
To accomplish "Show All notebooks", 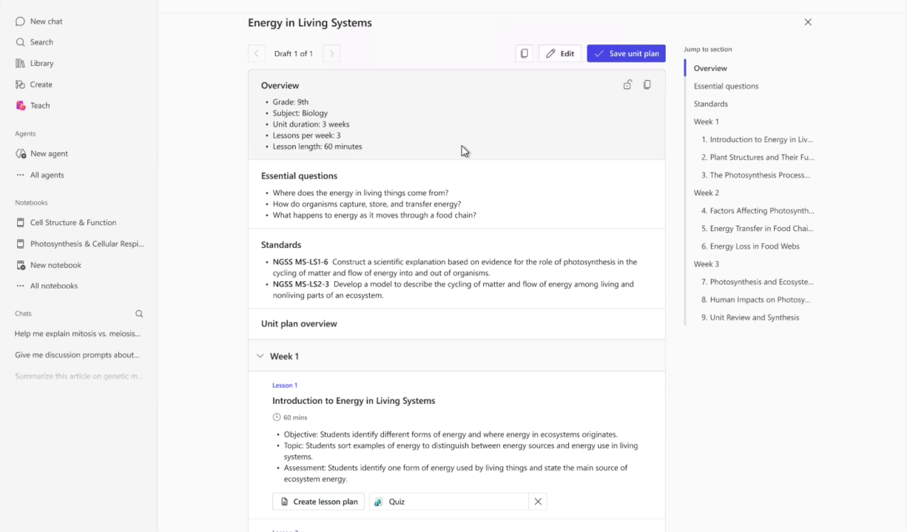I will [46, 286].
